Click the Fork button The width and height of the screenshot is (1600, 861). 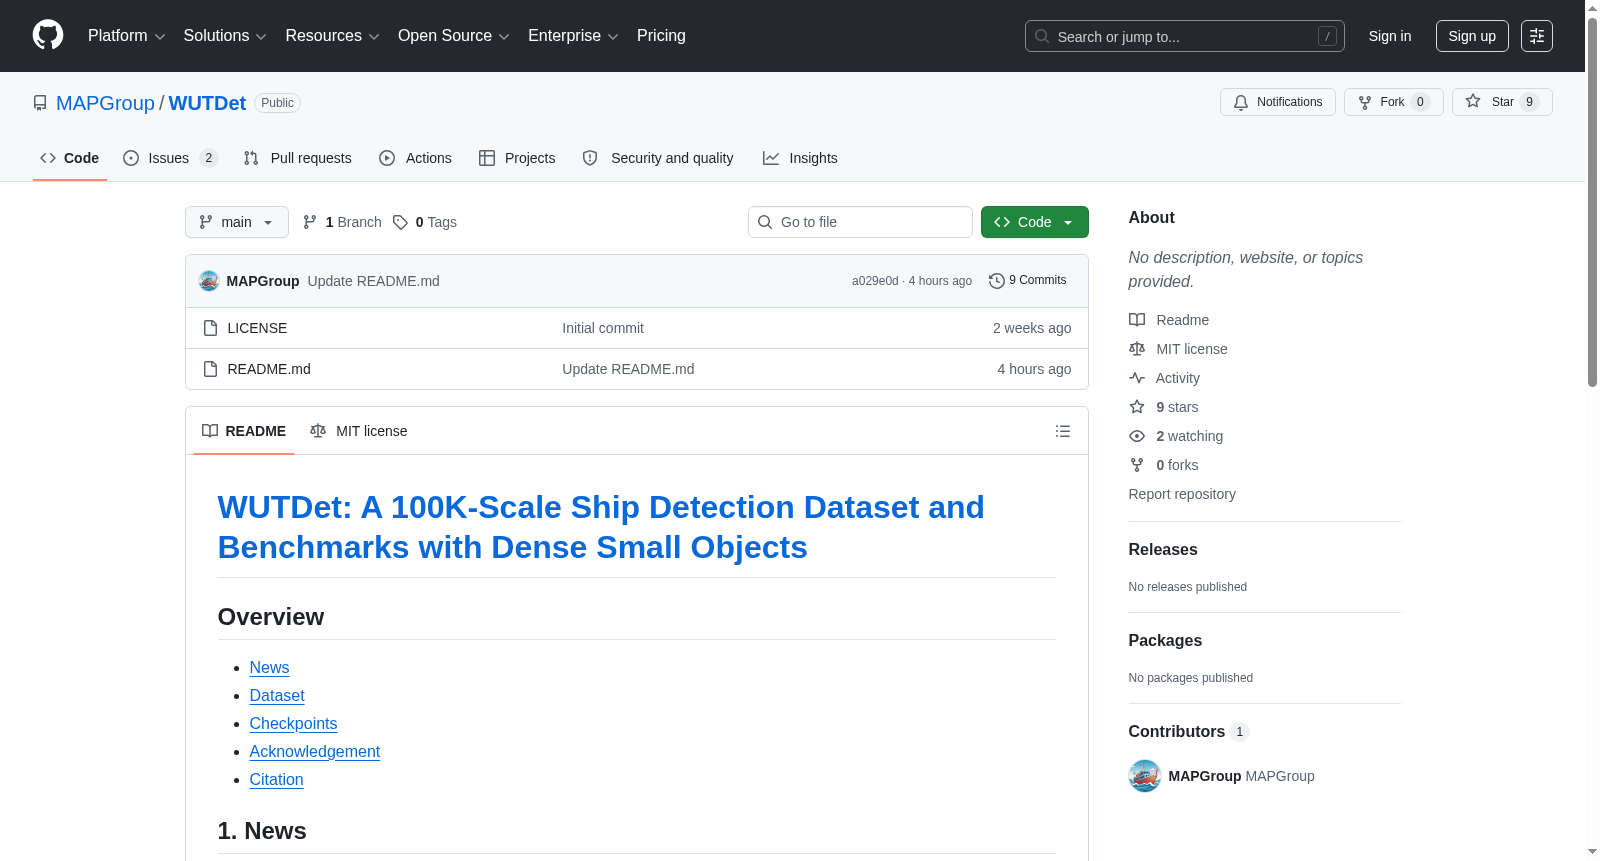pyautogui.click(x=1393, y=102)
